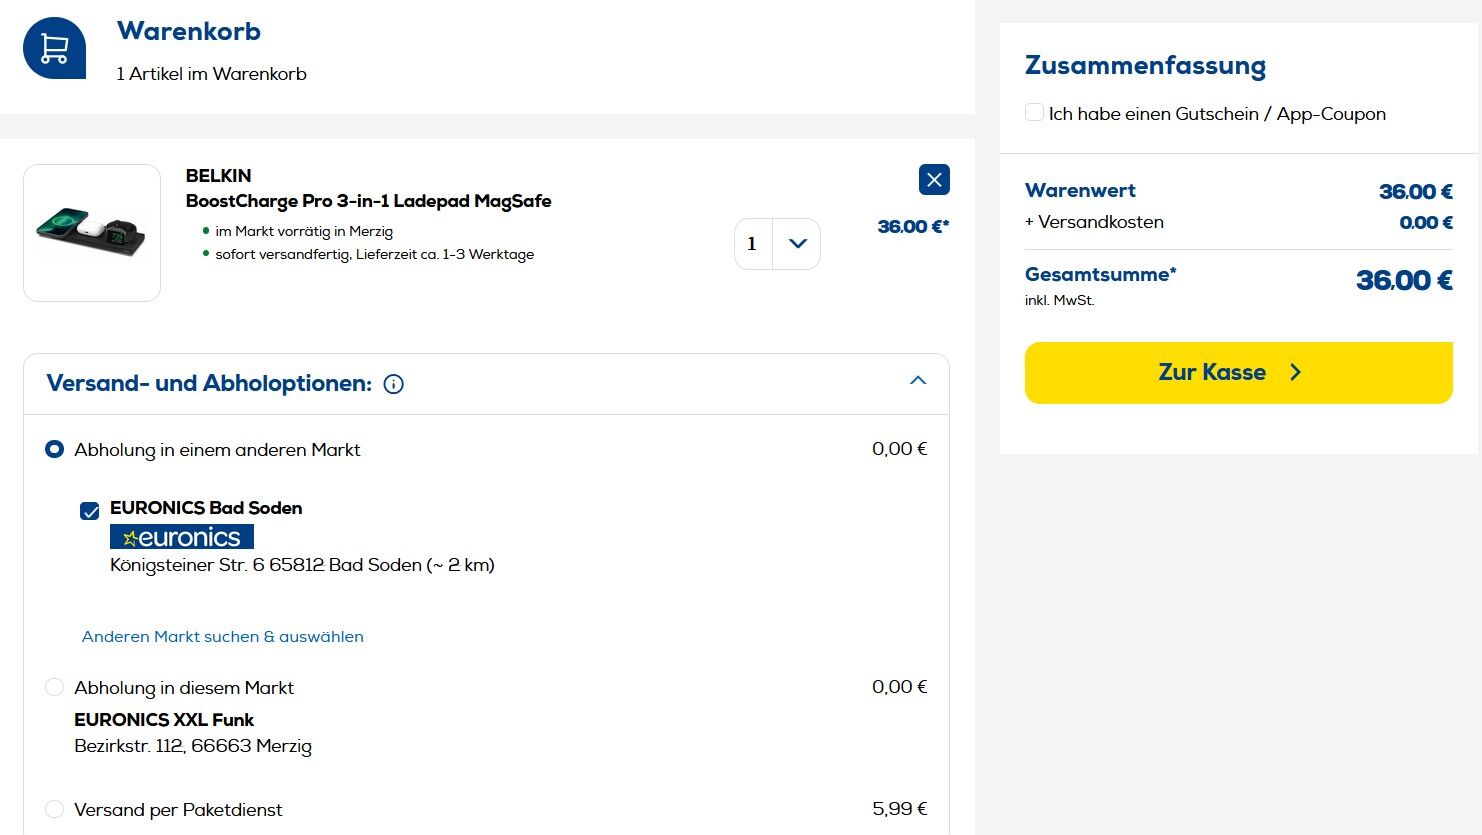Choose Versand per Paketdienst option
This screenshot has height=835, width=1482.
[x=54, y=809]
